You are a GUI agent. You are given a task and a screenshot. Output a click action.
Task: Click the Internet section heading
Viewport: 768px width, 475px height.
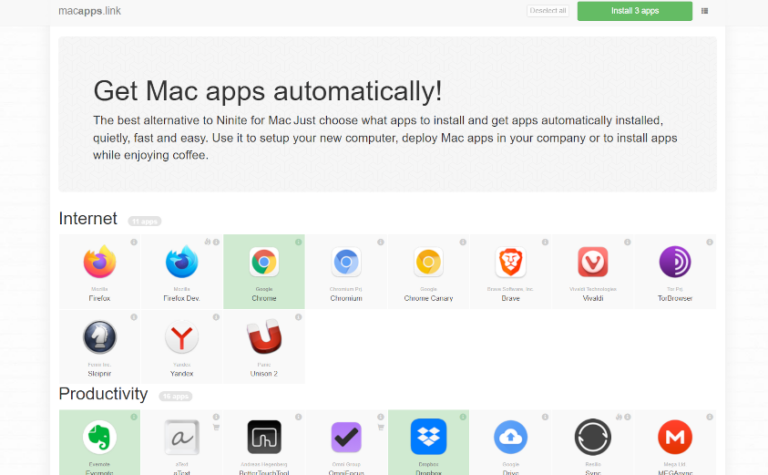coord(88,218)
